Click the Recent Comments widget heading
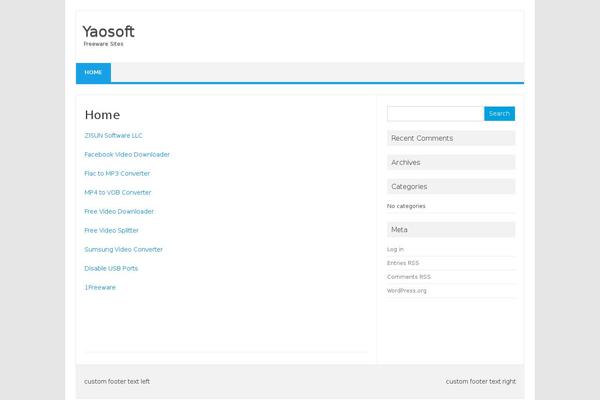This screenshot has height=400, width=600. [422, 138]
